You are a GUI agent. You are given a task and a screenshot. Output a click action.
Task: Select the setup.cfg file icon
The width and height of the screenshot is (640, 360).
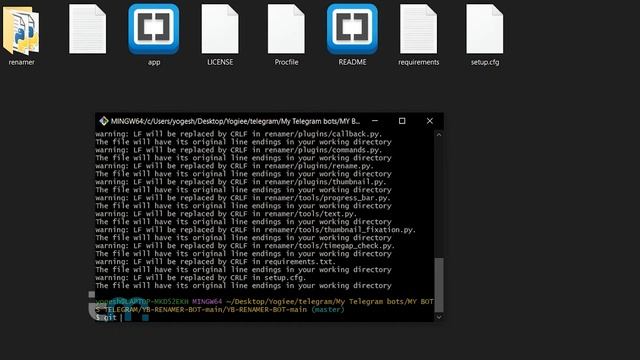point(484,29)
